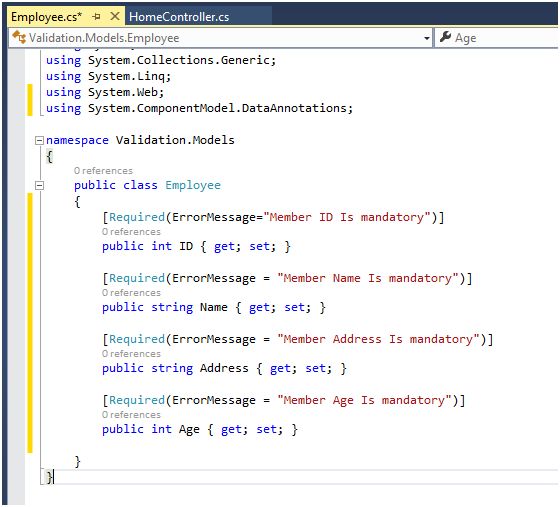
Task: Open the 0 references link above class Employee
Action: (x=103, y=171)
